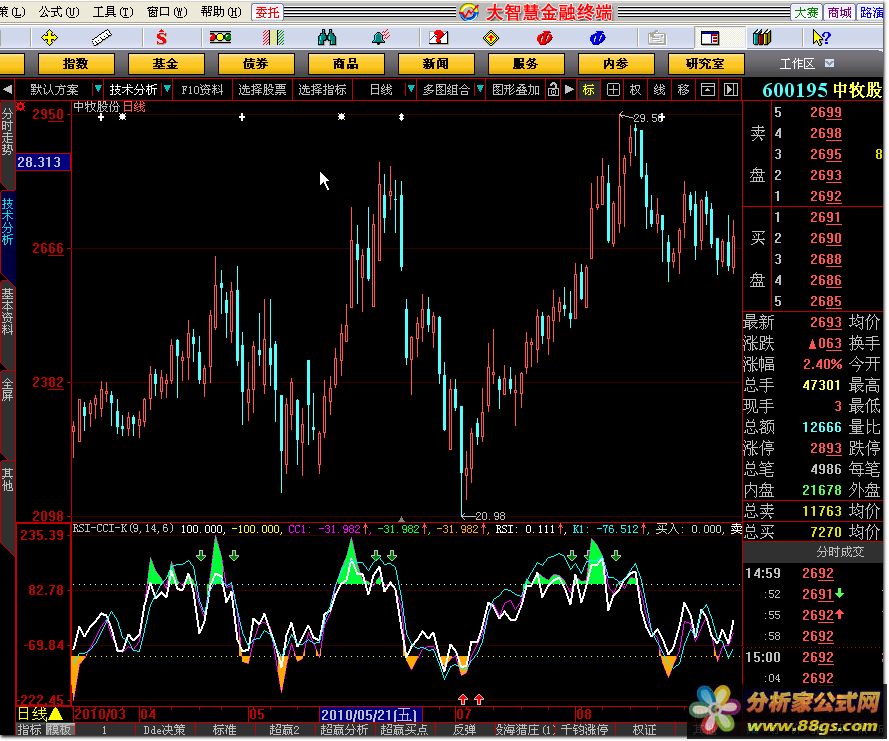889x741 pixels.
Task: Select the Dde决策 bottom indicator tab
Action: pos(164,730)
